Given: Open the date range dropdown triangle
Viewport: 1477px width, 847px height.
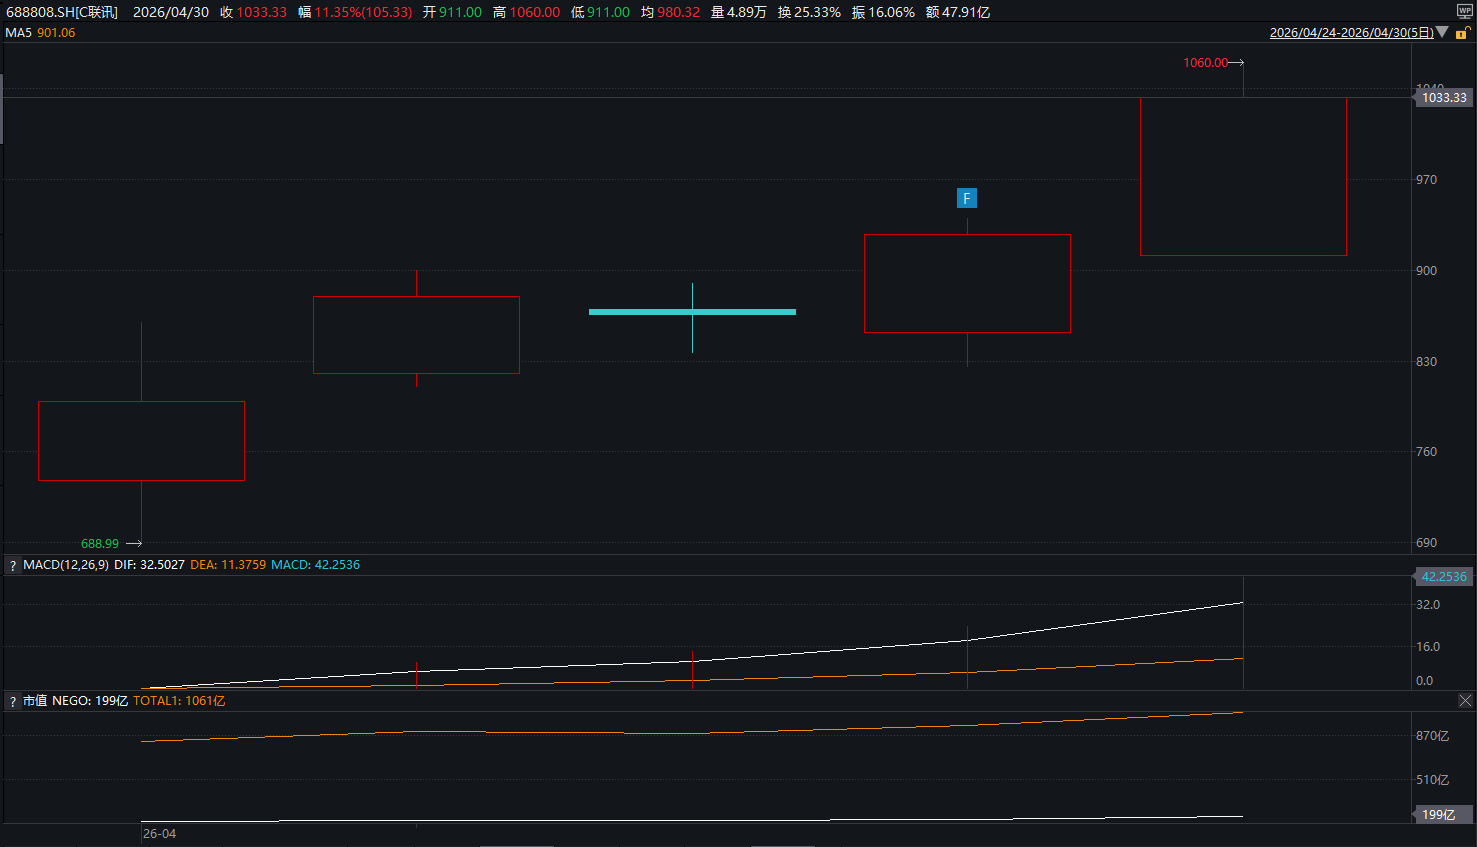Looking at the screenshot, I should 1442,33.
